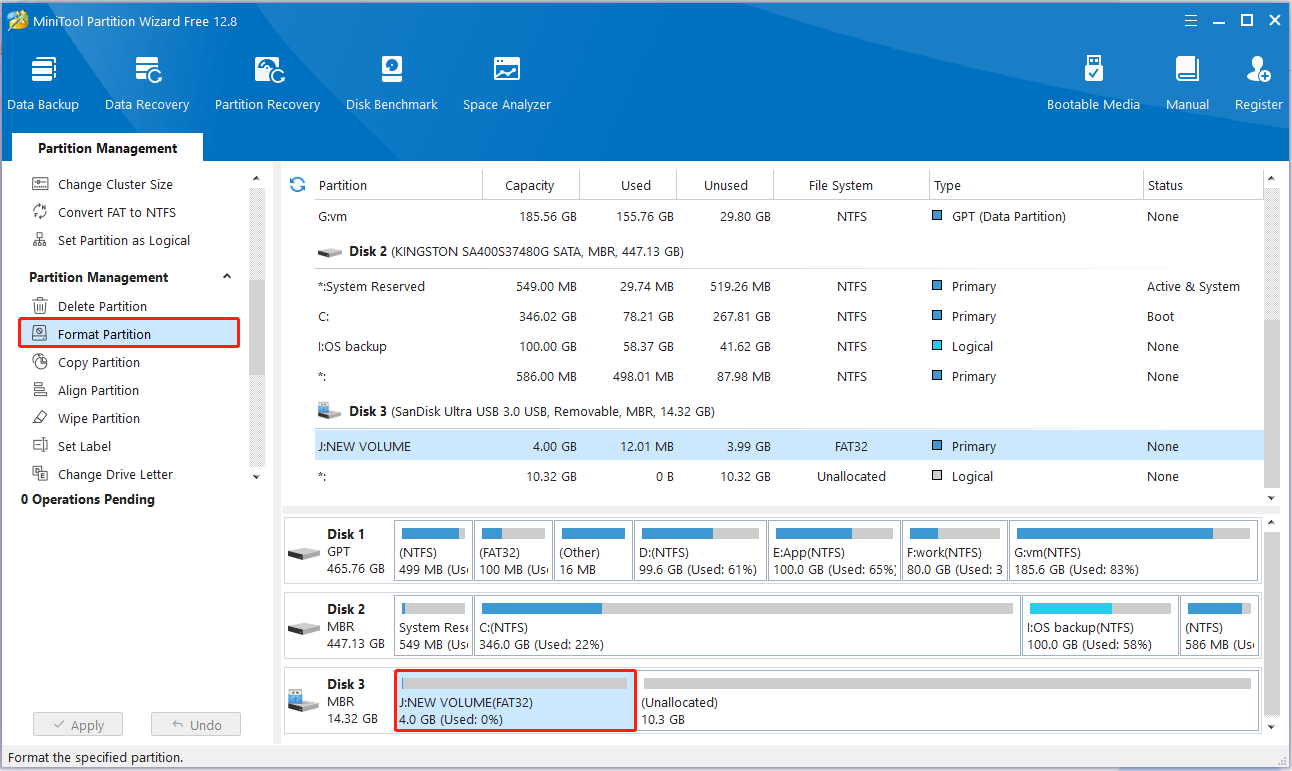Screen dimensions: 1292x771
Task: Open the hamburger menu in title bar
Action: coord(1190,20)
